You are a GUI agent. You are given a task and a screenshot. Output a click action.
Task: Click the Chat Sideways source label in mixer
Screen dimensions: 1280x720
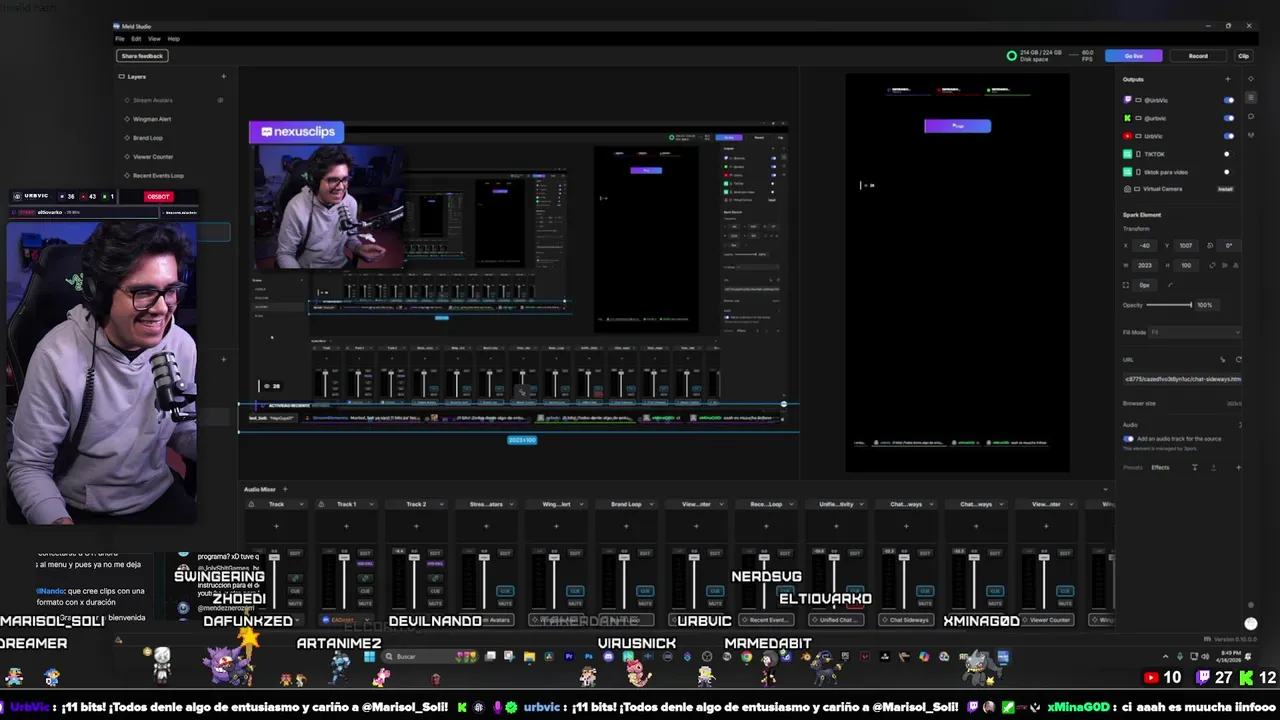tap(905, 620)
